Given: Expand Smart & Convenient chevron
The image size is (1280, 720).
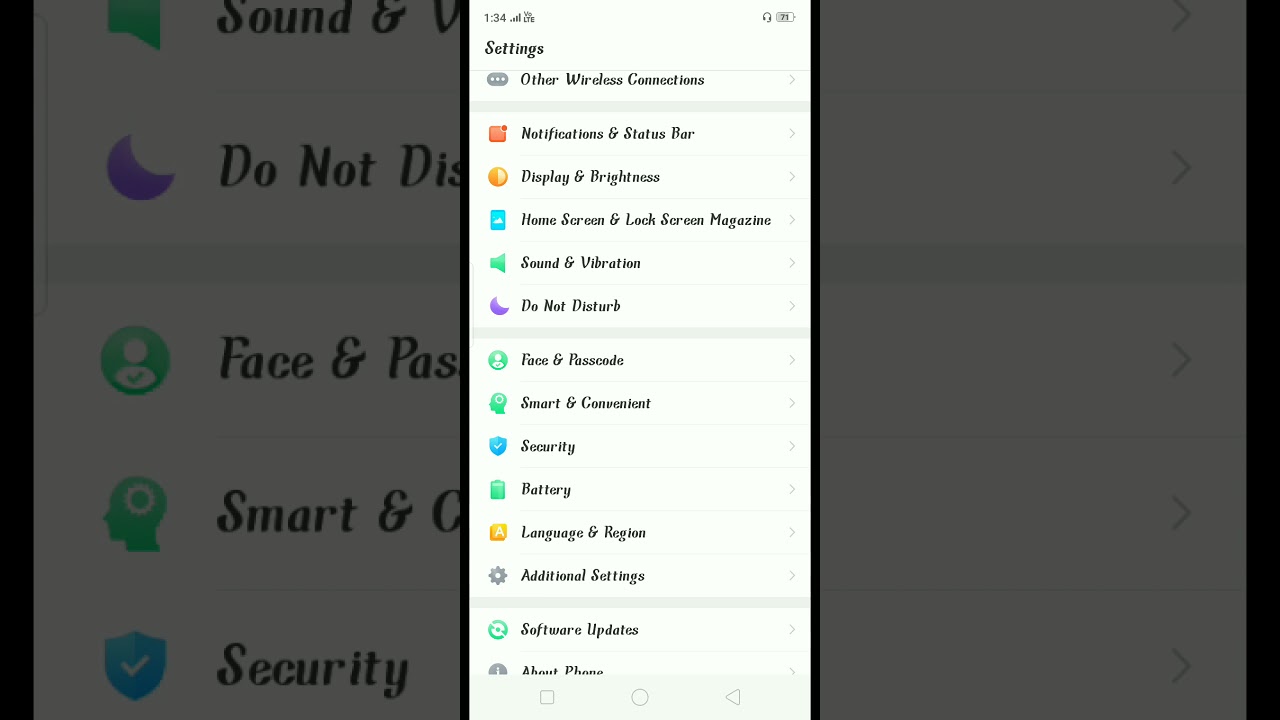Looking at the screenshot, I should [x=791, y=403].
